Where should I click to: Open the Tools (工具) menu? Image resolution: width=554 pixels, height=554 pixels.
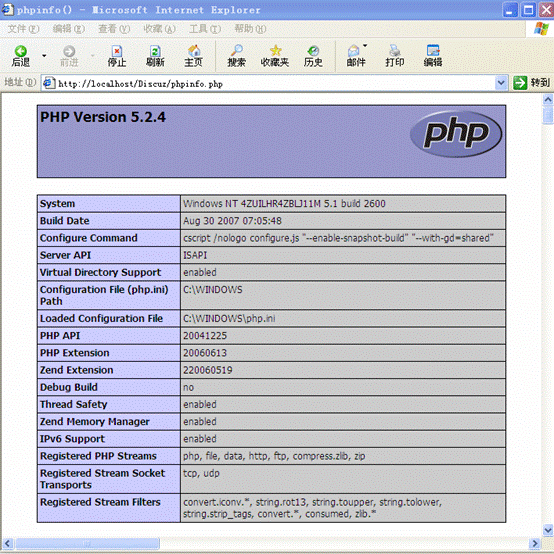pyautogui.click(x=205, y=29)
